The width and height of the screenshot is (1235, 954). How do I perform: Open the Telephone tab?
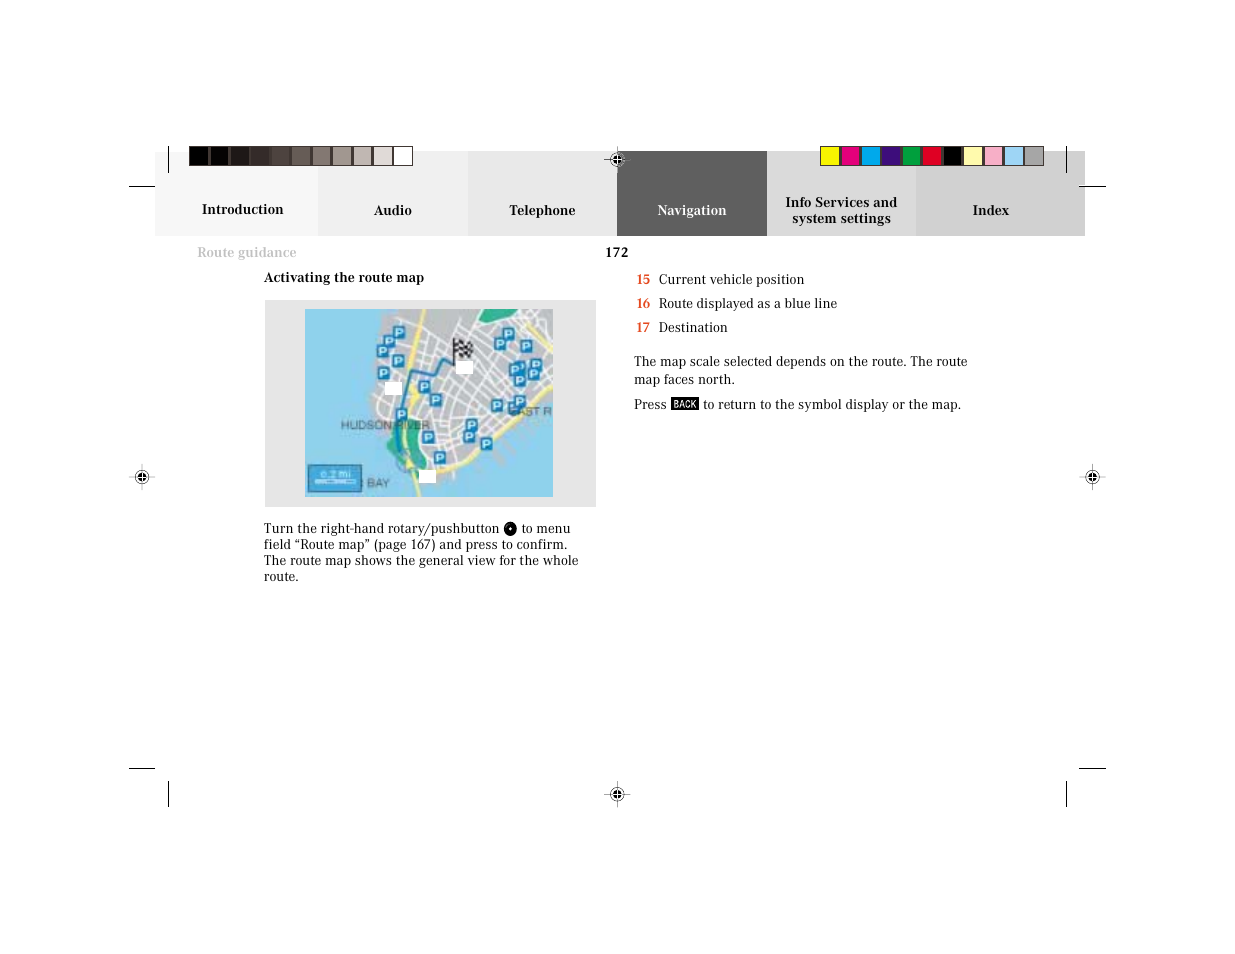(x=542, y=210)
